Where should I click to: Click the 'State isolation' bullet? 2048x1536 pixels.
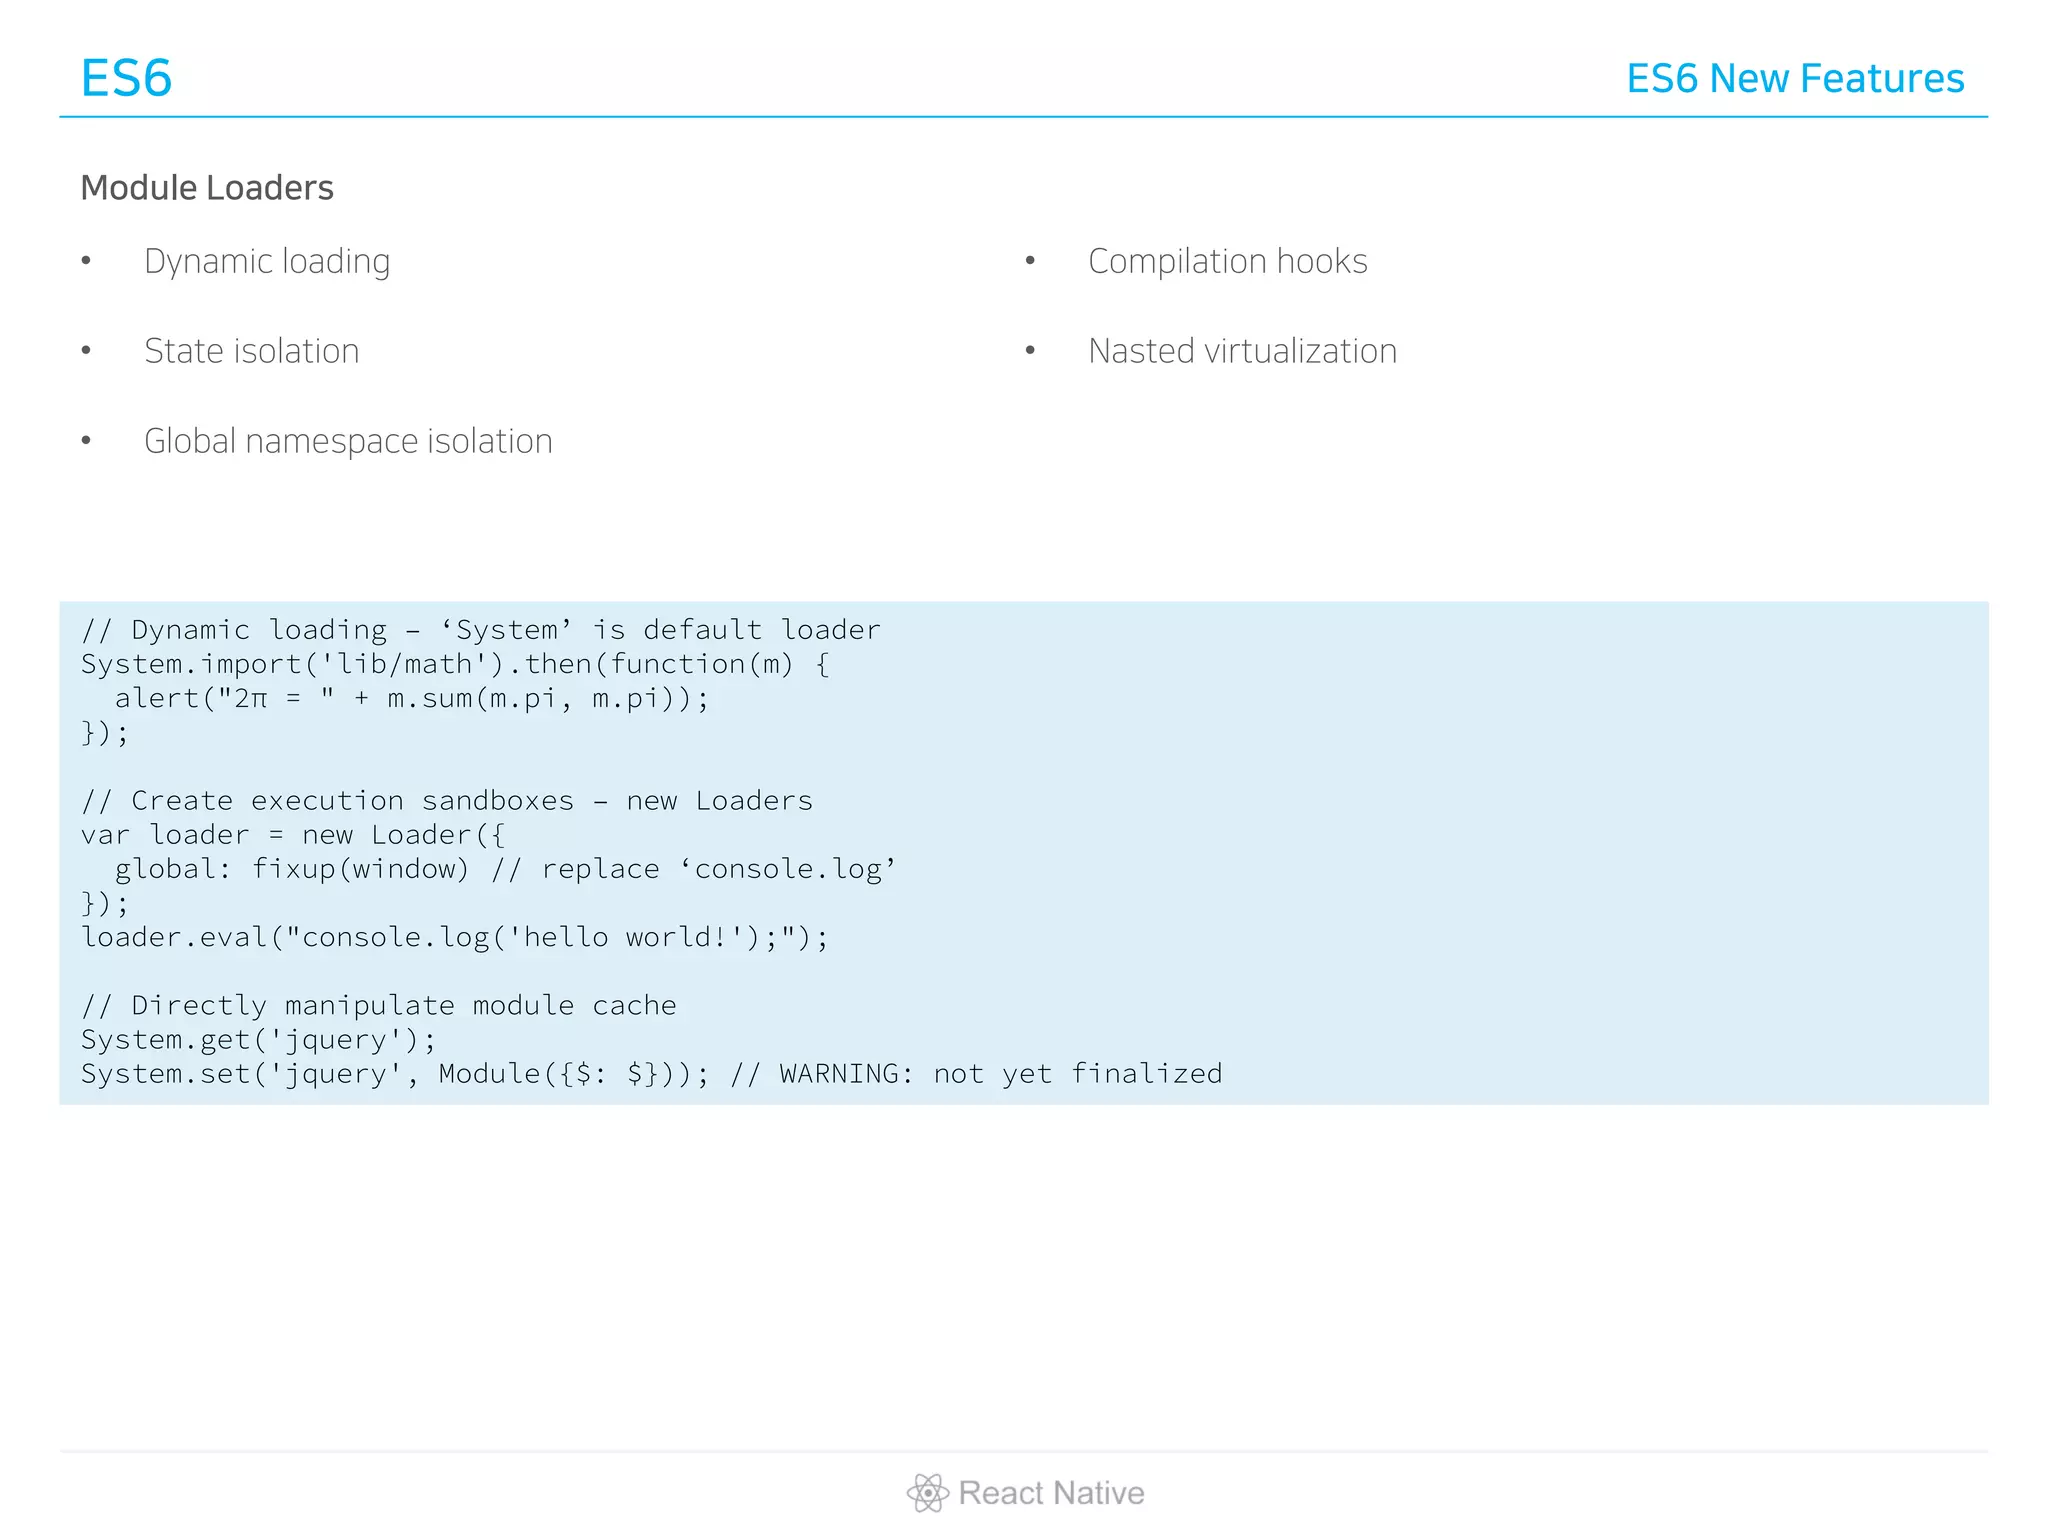(251, 351)
